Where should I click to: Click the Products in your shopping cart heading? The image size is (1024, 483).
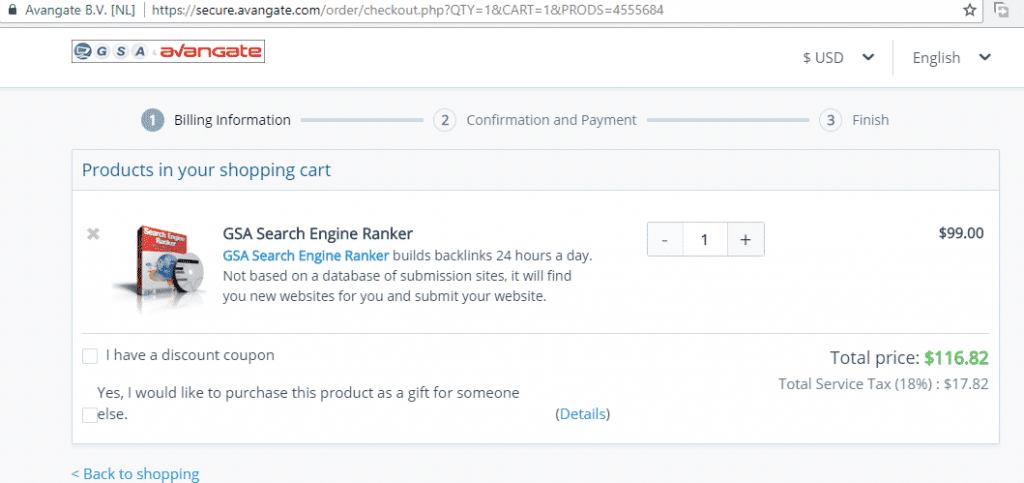pos(206,170)
